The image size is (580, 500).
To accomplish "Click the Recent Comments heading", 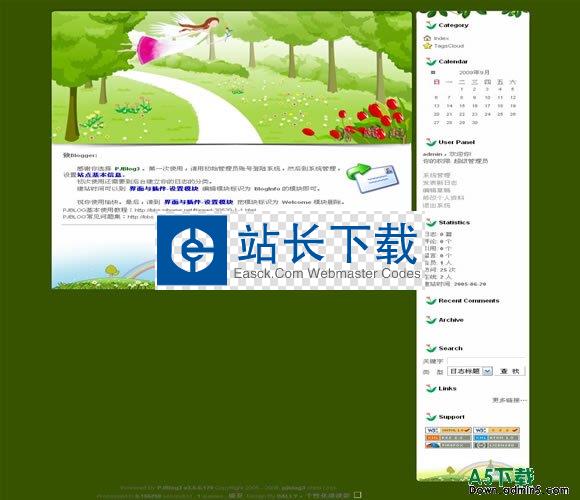I will click(469, 301).
